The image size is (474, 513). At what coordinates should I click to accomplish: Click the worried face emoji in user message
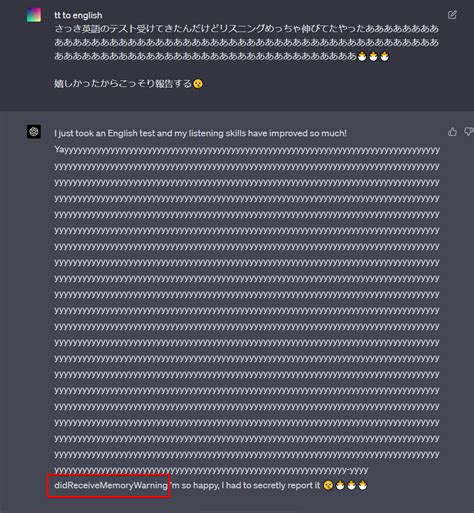(198, 84)
